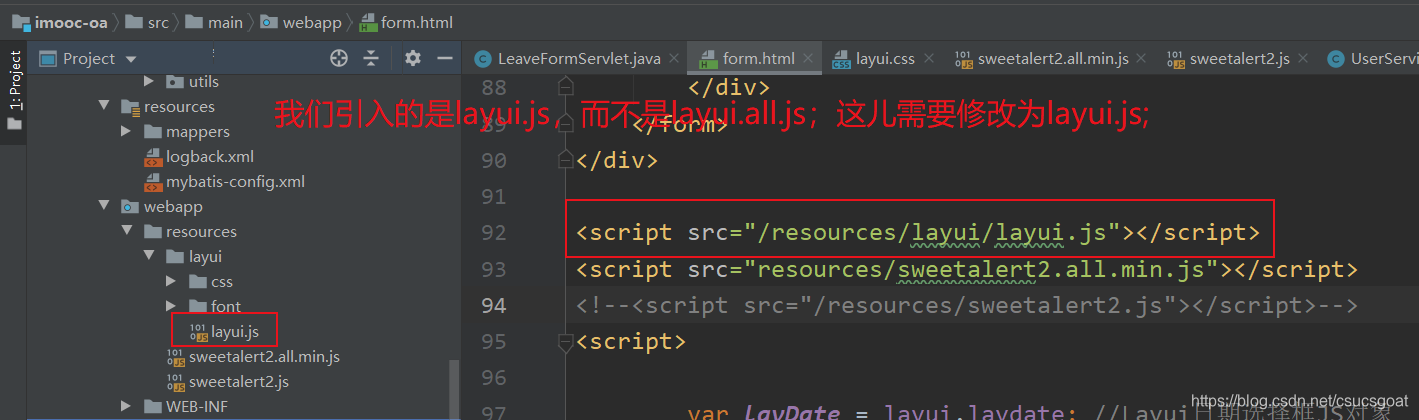1419x420 pixels.
Task: Close the layui.css tab
Action: (929, 59)
